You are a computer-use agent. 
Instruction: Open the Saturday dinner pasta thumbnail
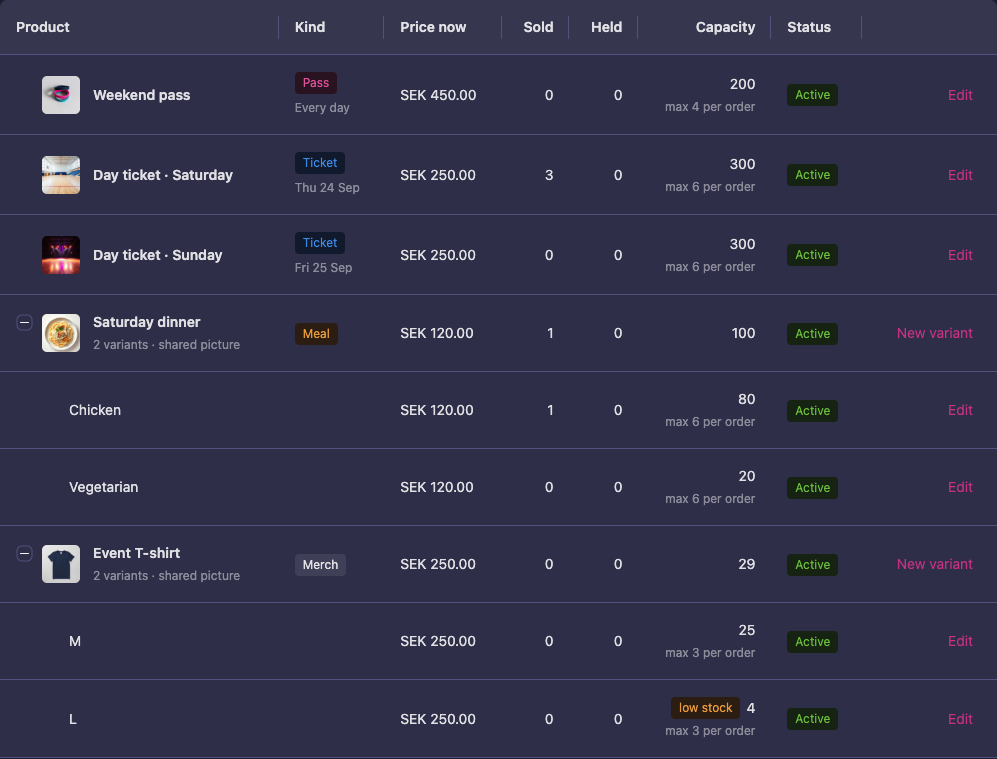tap(61, 333)
